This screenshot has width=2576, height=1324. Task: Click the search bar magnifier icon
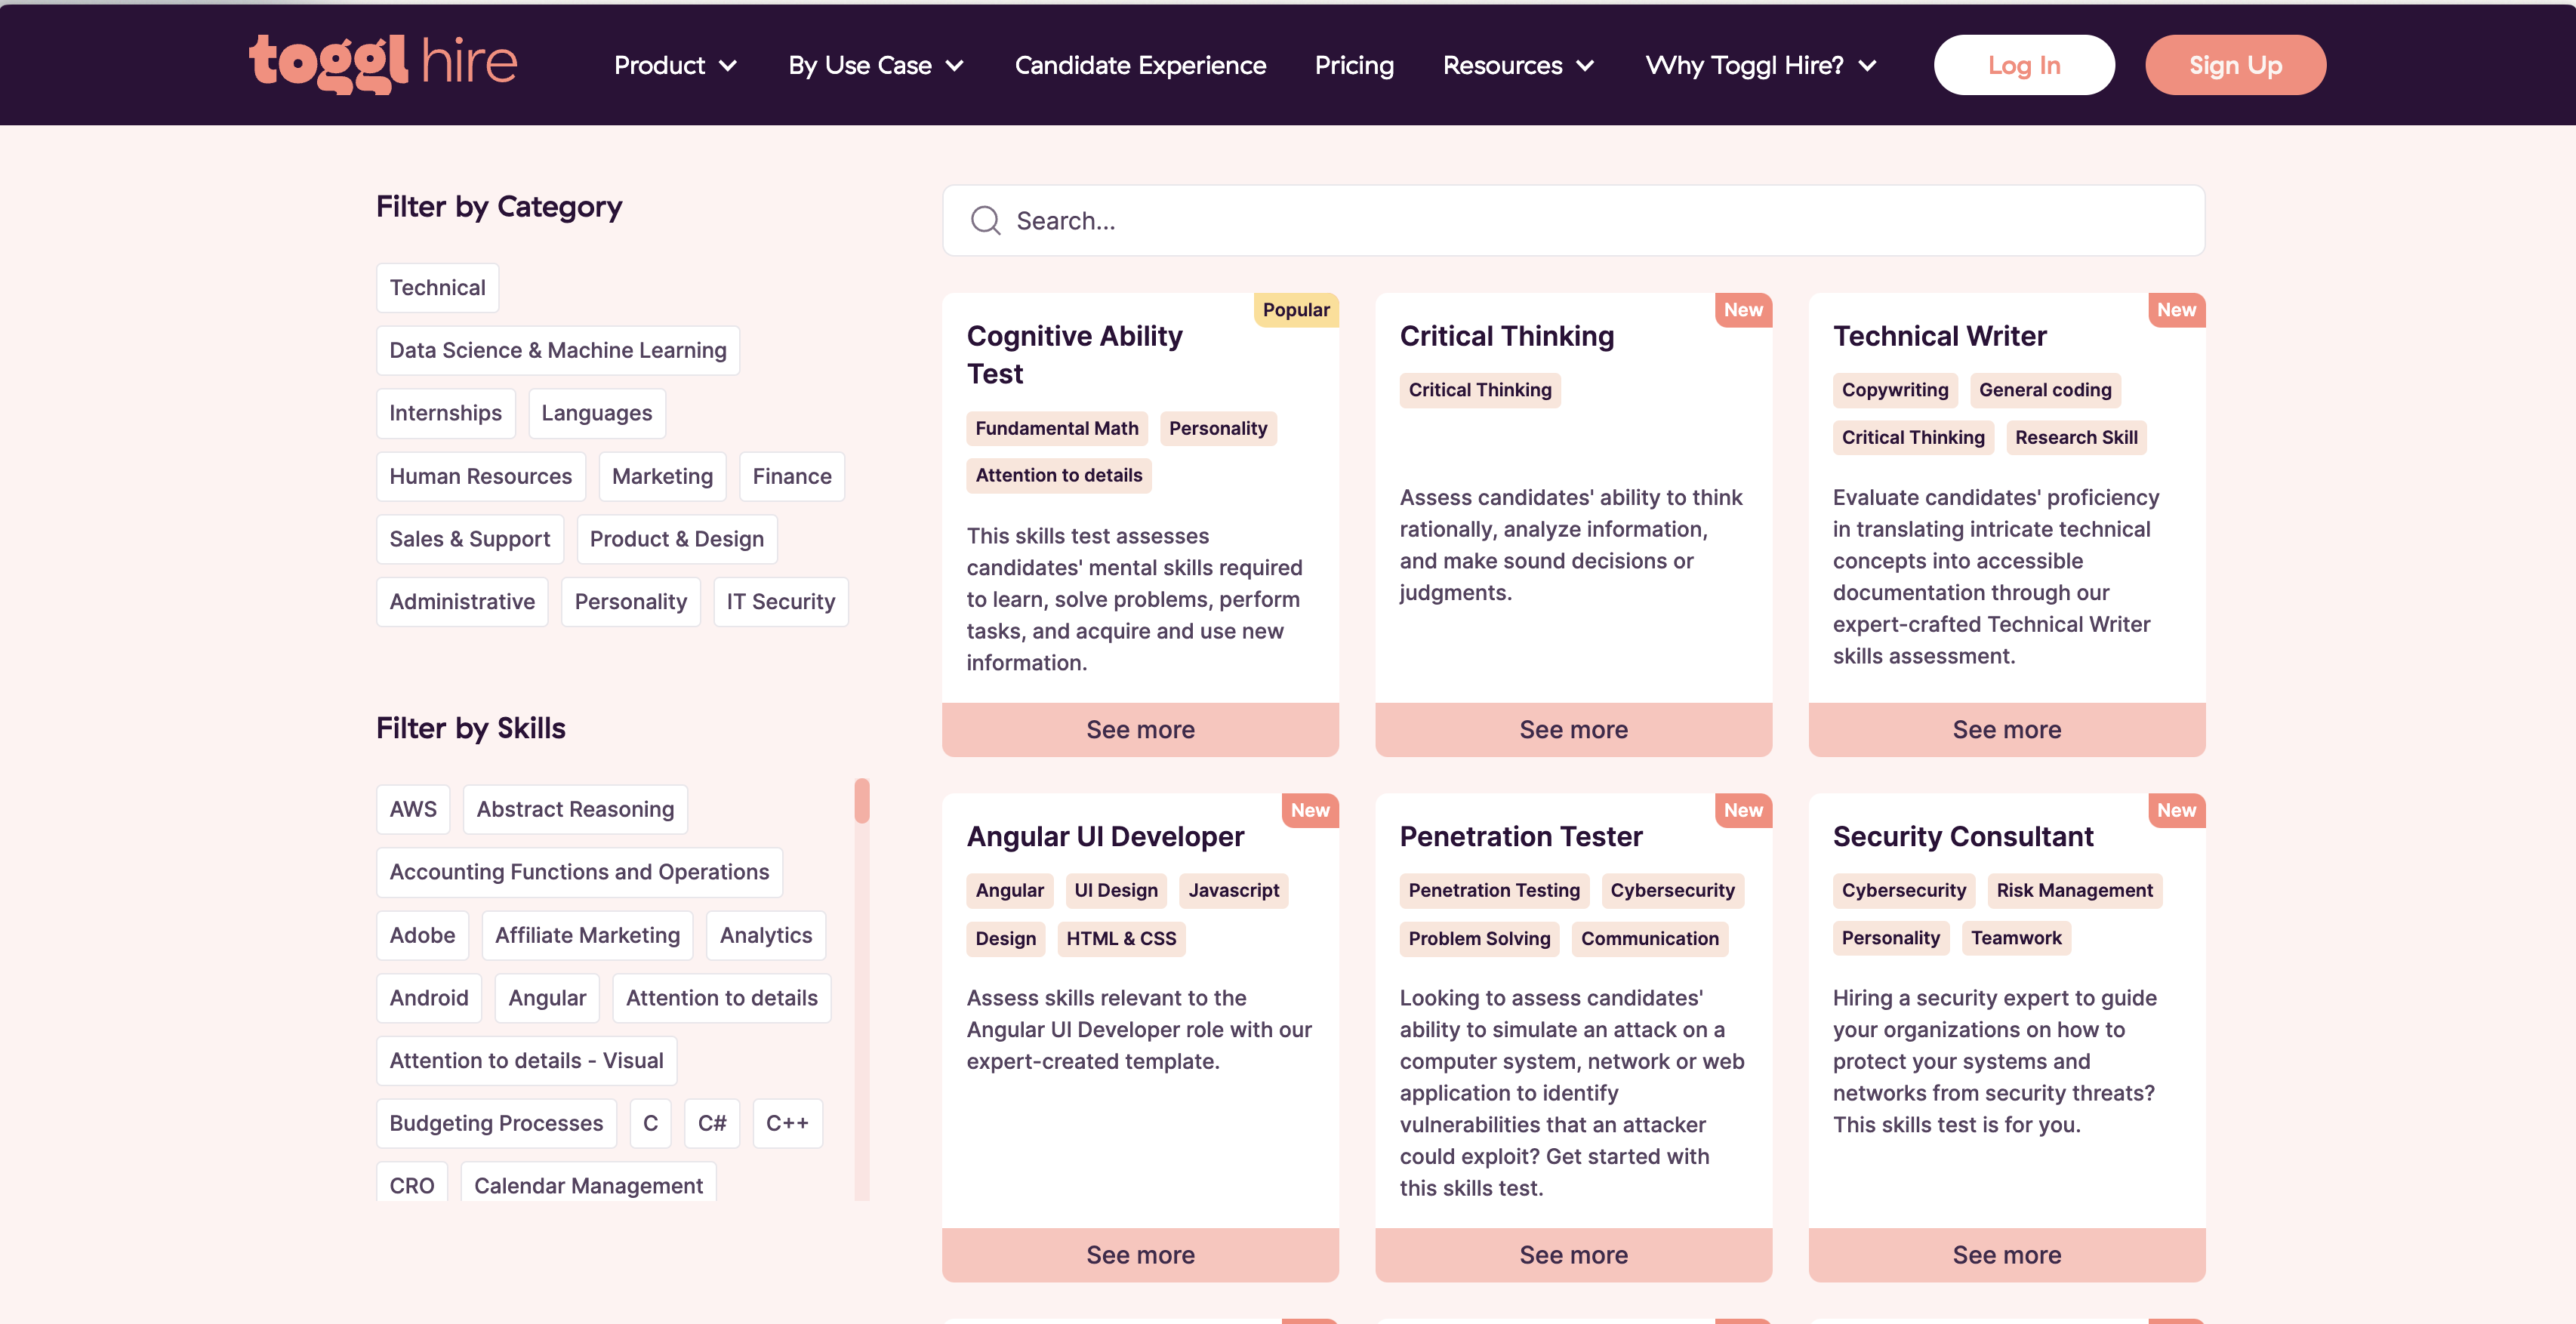point(984,221)
